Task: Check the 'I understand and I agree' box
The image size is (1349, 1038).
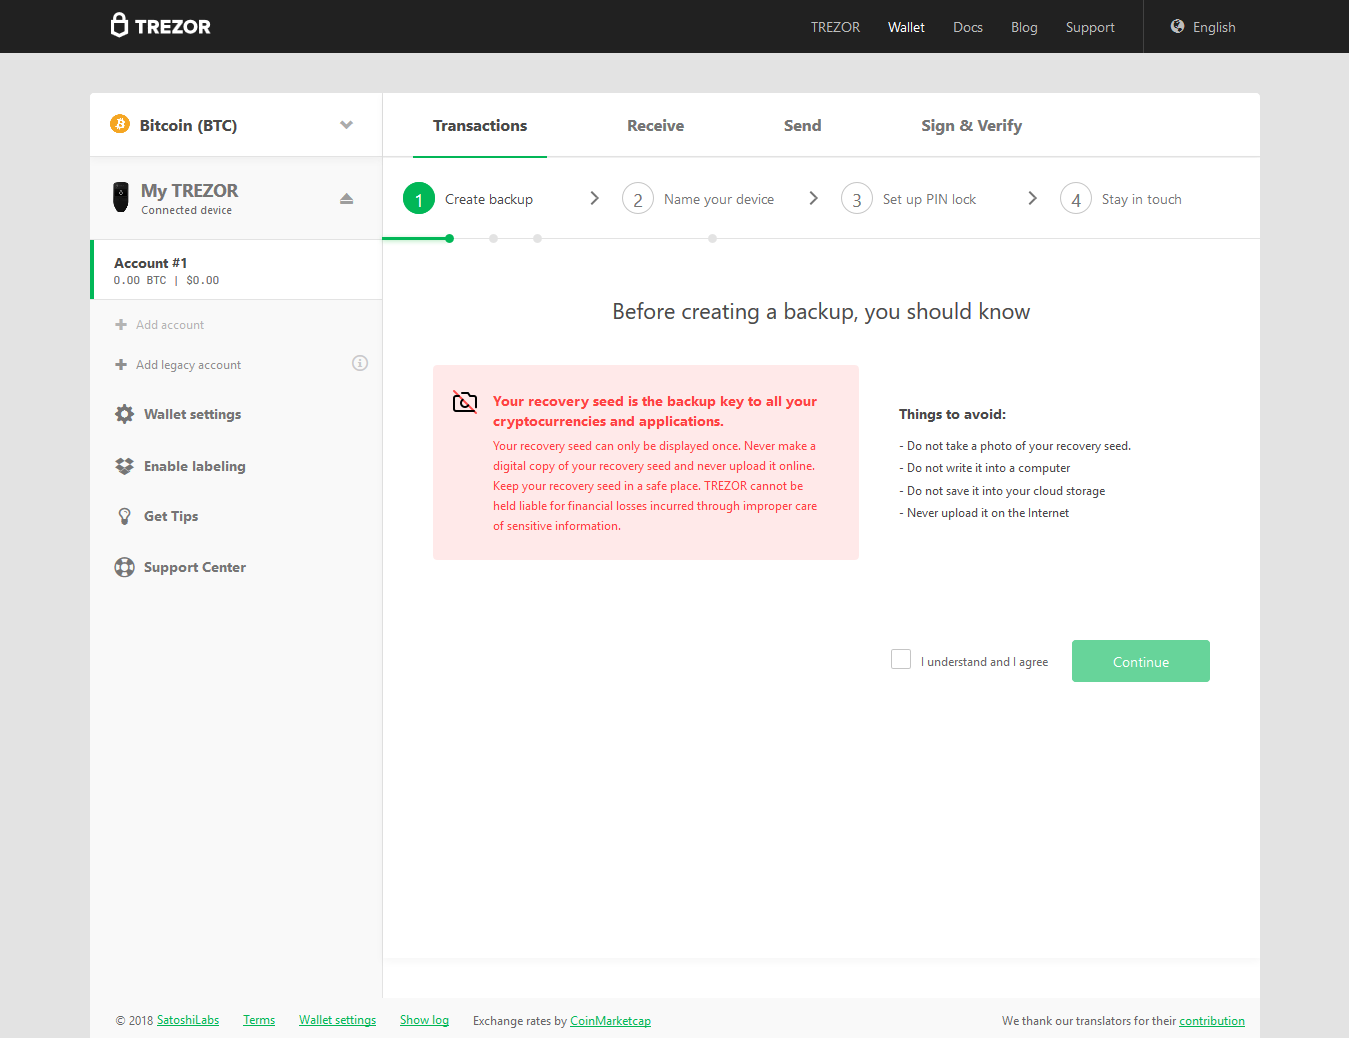Action: pyautogui.click(x=901, y=660)
